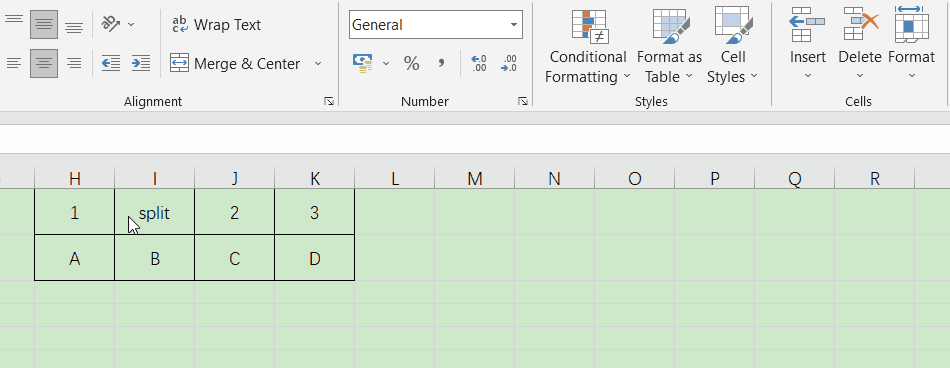Toggle Wrap Text
Screen dimensions: 950x368
[216, 25]
